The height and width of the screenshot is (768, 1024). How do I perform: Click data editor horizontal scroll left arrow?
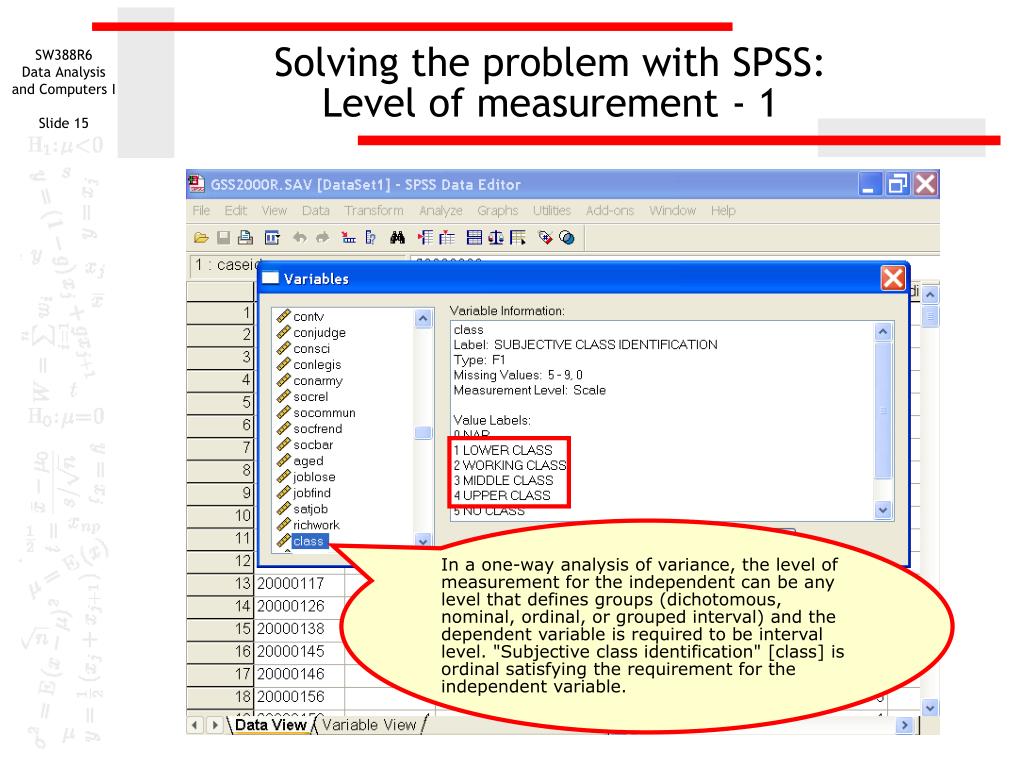(195, 724)
